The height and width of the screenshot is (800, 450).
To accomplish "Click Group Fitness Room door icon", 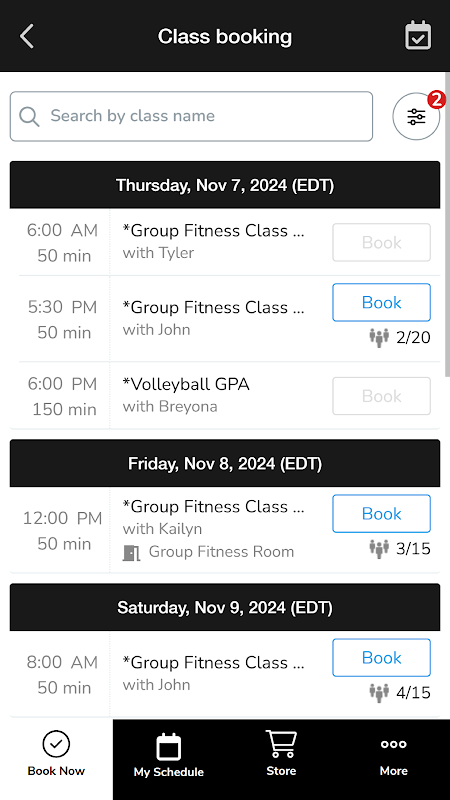I will point(131,553).
